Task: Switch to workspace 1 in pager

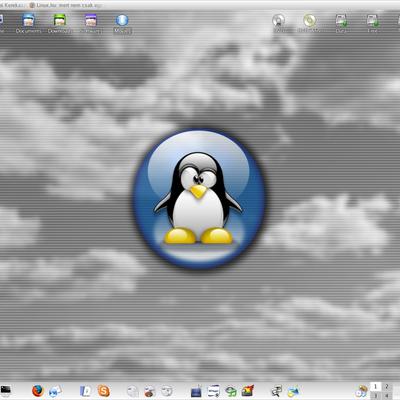Action: (x=375, y=387)
